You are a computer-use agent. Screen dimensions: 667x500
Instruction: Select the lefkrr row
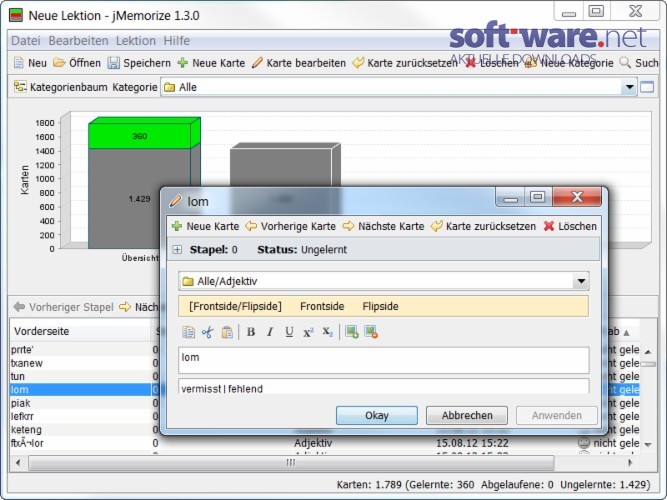click(81, 416)
